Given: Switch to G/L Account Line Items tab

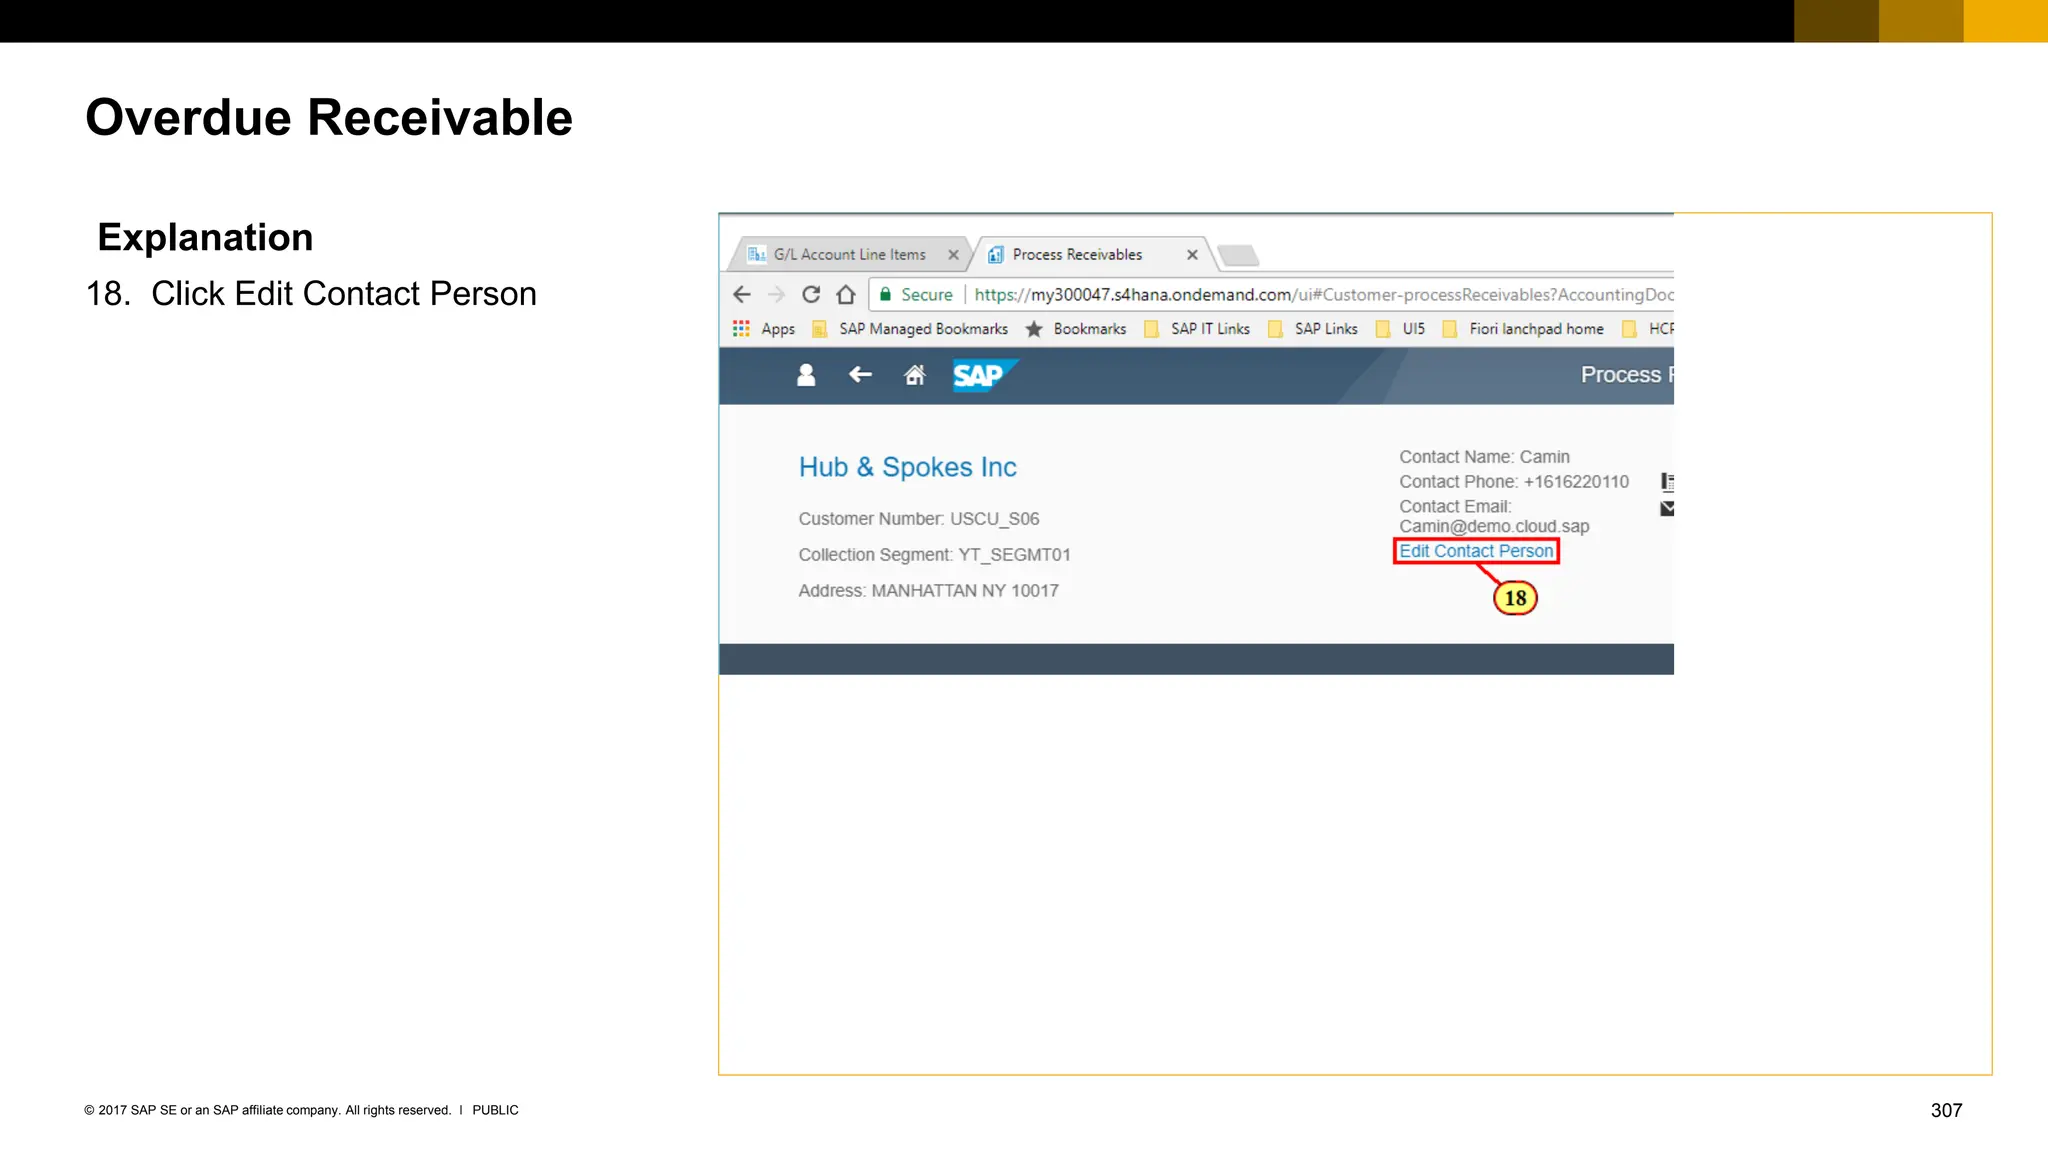Looking at the screenshot, I should coord(848,255).
